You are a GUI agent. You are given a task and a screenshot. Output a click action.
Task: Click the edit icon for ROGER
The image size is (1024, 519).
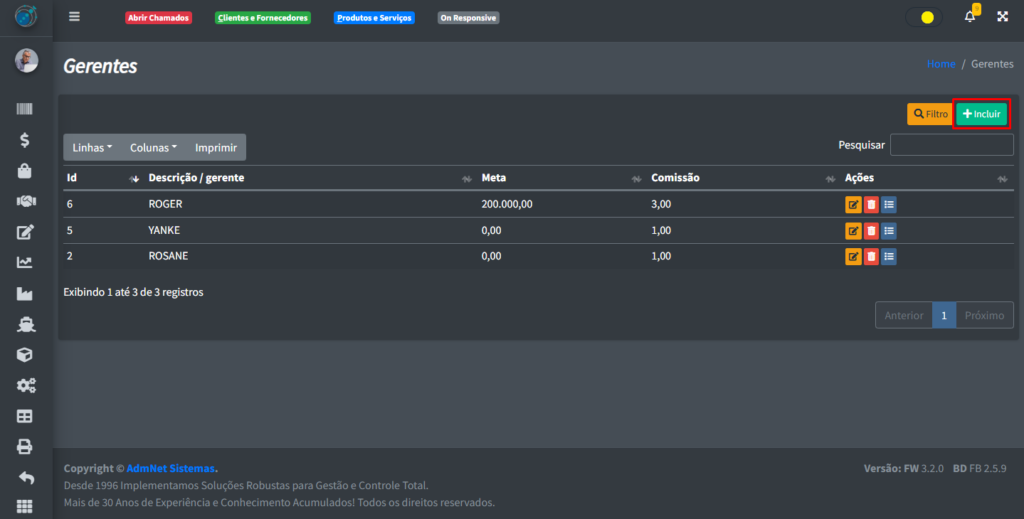click(853, 204)
